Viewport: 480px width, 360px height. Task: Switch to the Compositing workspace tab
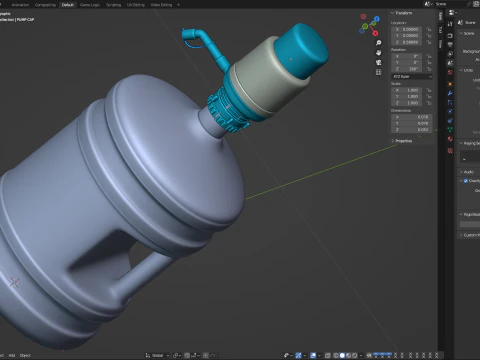tap(45, 5)
